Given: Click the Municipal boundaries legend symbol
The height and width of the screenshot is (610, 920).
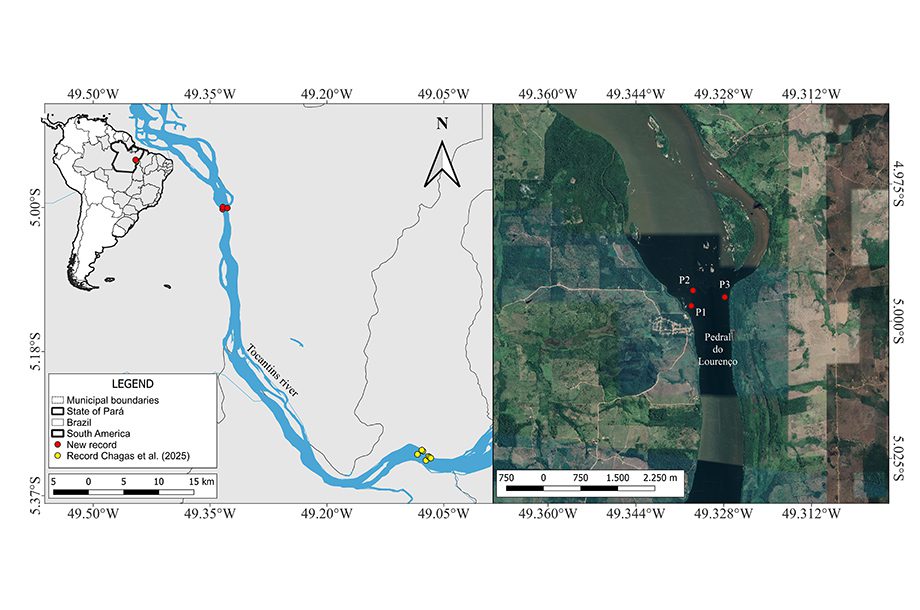Looking at the screenshot, I should click(x=58, y=401).
